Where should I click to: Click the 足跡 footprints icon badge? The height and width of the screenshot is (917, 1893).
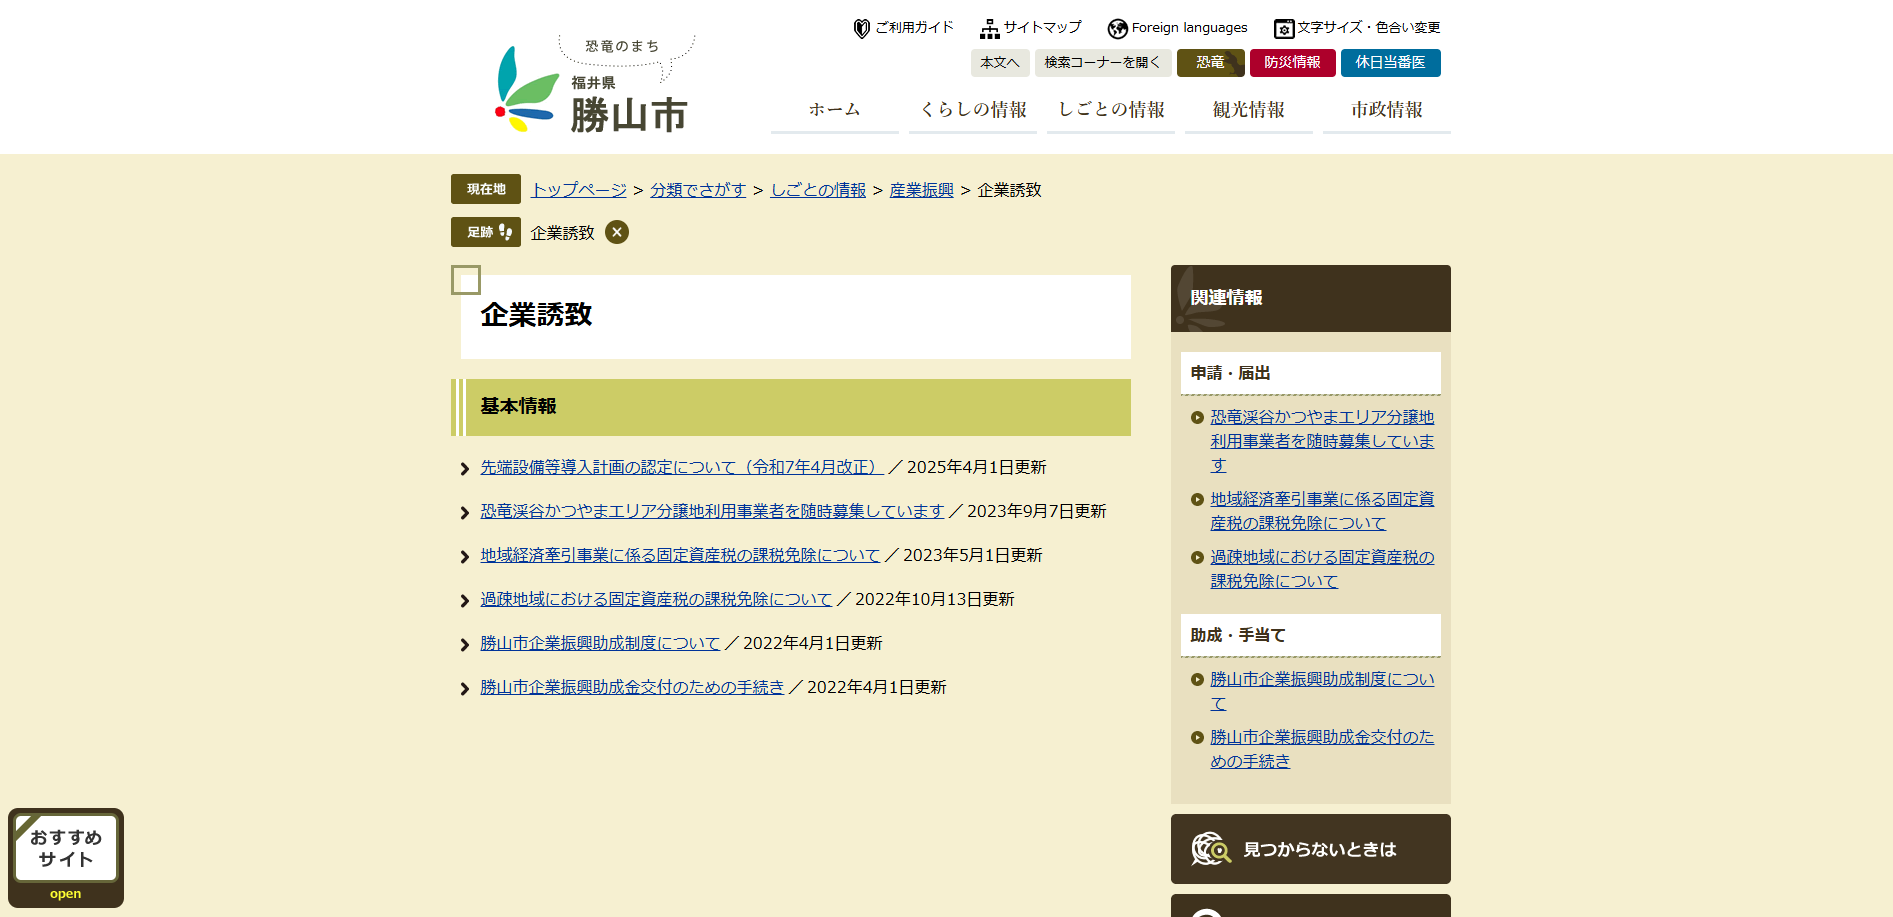pyautogui.click(x=486, y=232)
